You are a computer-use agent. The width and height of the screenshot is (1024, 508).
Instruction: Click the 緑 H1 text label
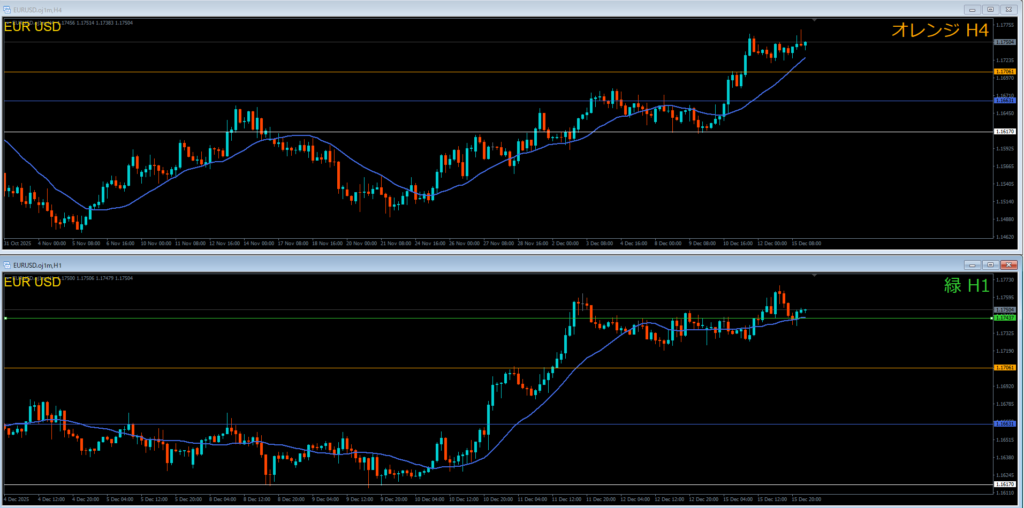click(966, 286)
